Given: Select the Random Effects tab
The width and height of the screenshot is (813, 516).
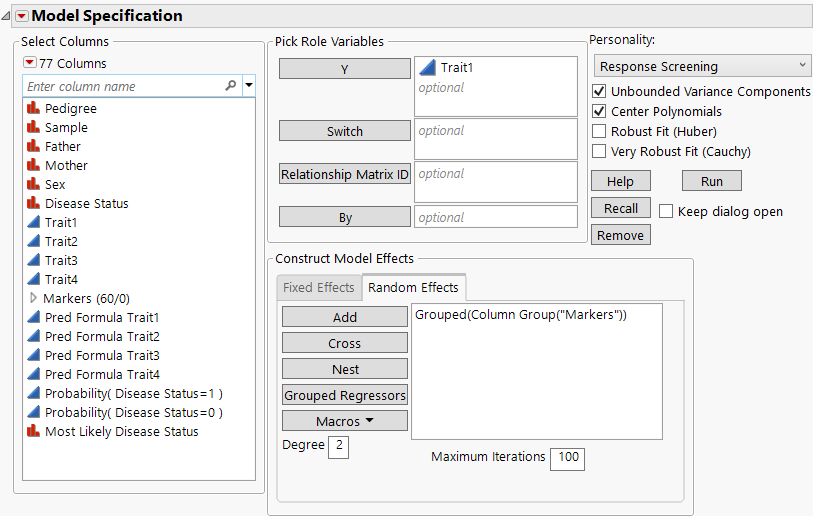Looking at the screenshot, I should [413, 288].
